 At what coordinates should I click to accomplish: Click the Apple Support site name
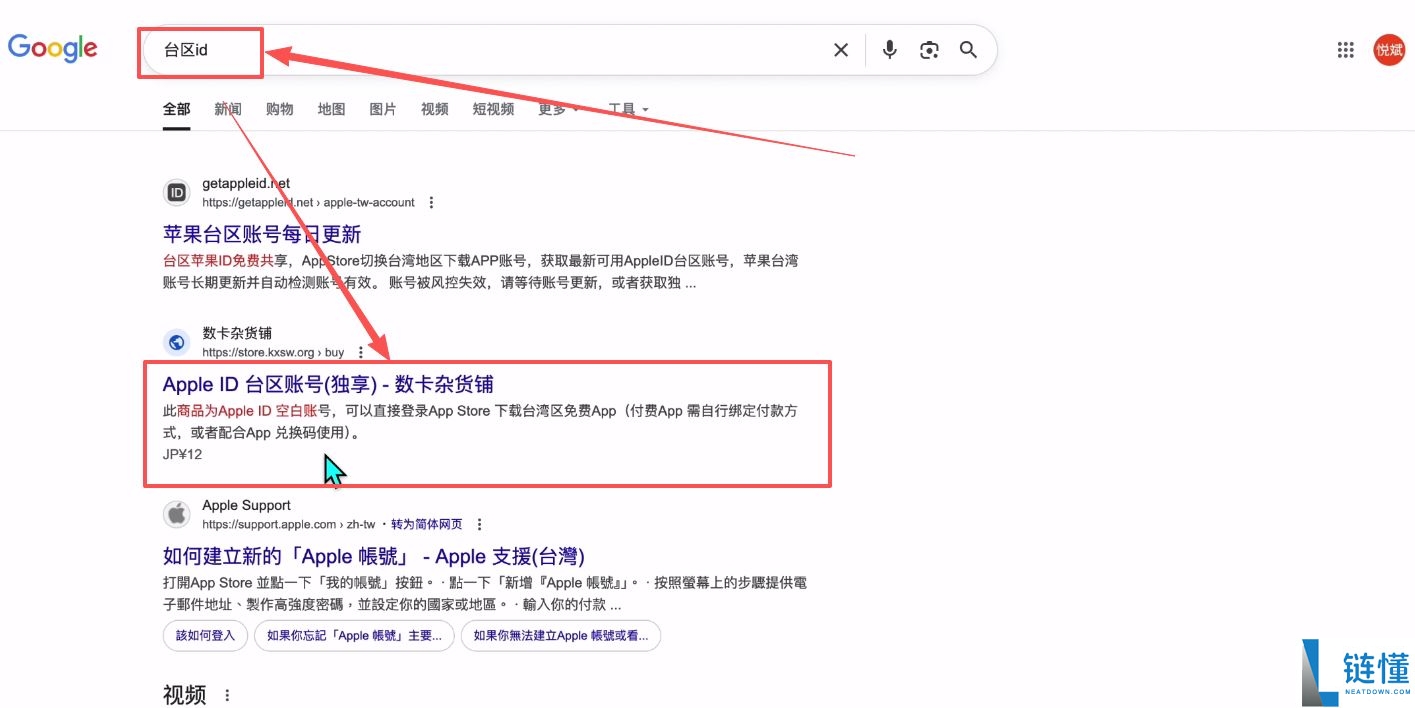coord(246,505)
